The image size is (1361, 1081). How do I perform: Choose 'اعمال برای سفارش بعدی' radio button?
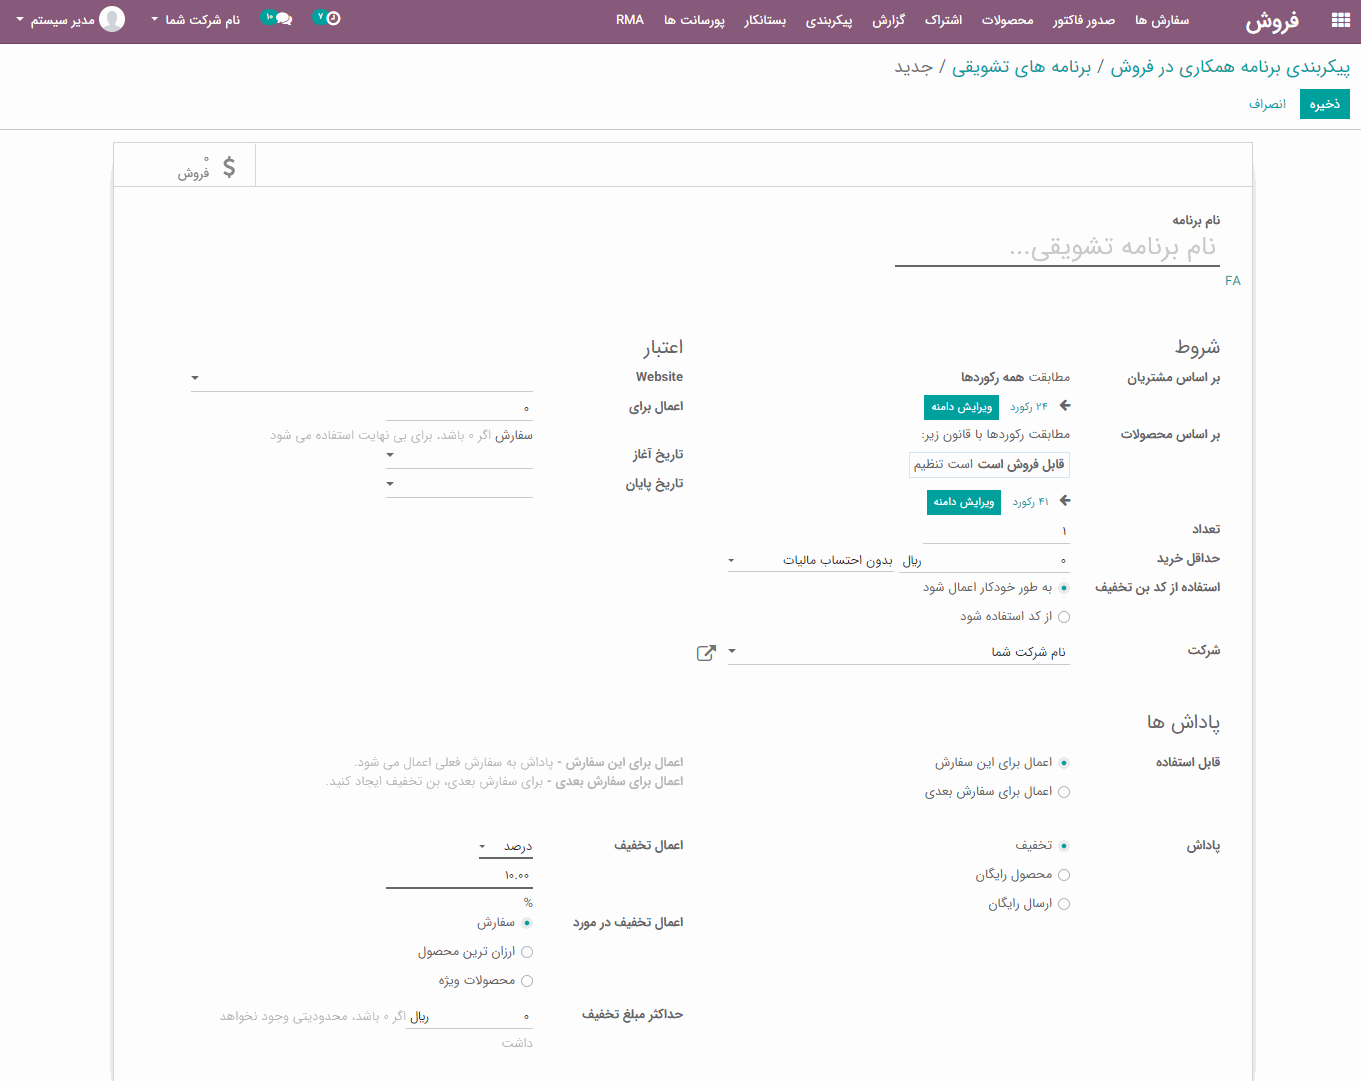(1063, 792)
